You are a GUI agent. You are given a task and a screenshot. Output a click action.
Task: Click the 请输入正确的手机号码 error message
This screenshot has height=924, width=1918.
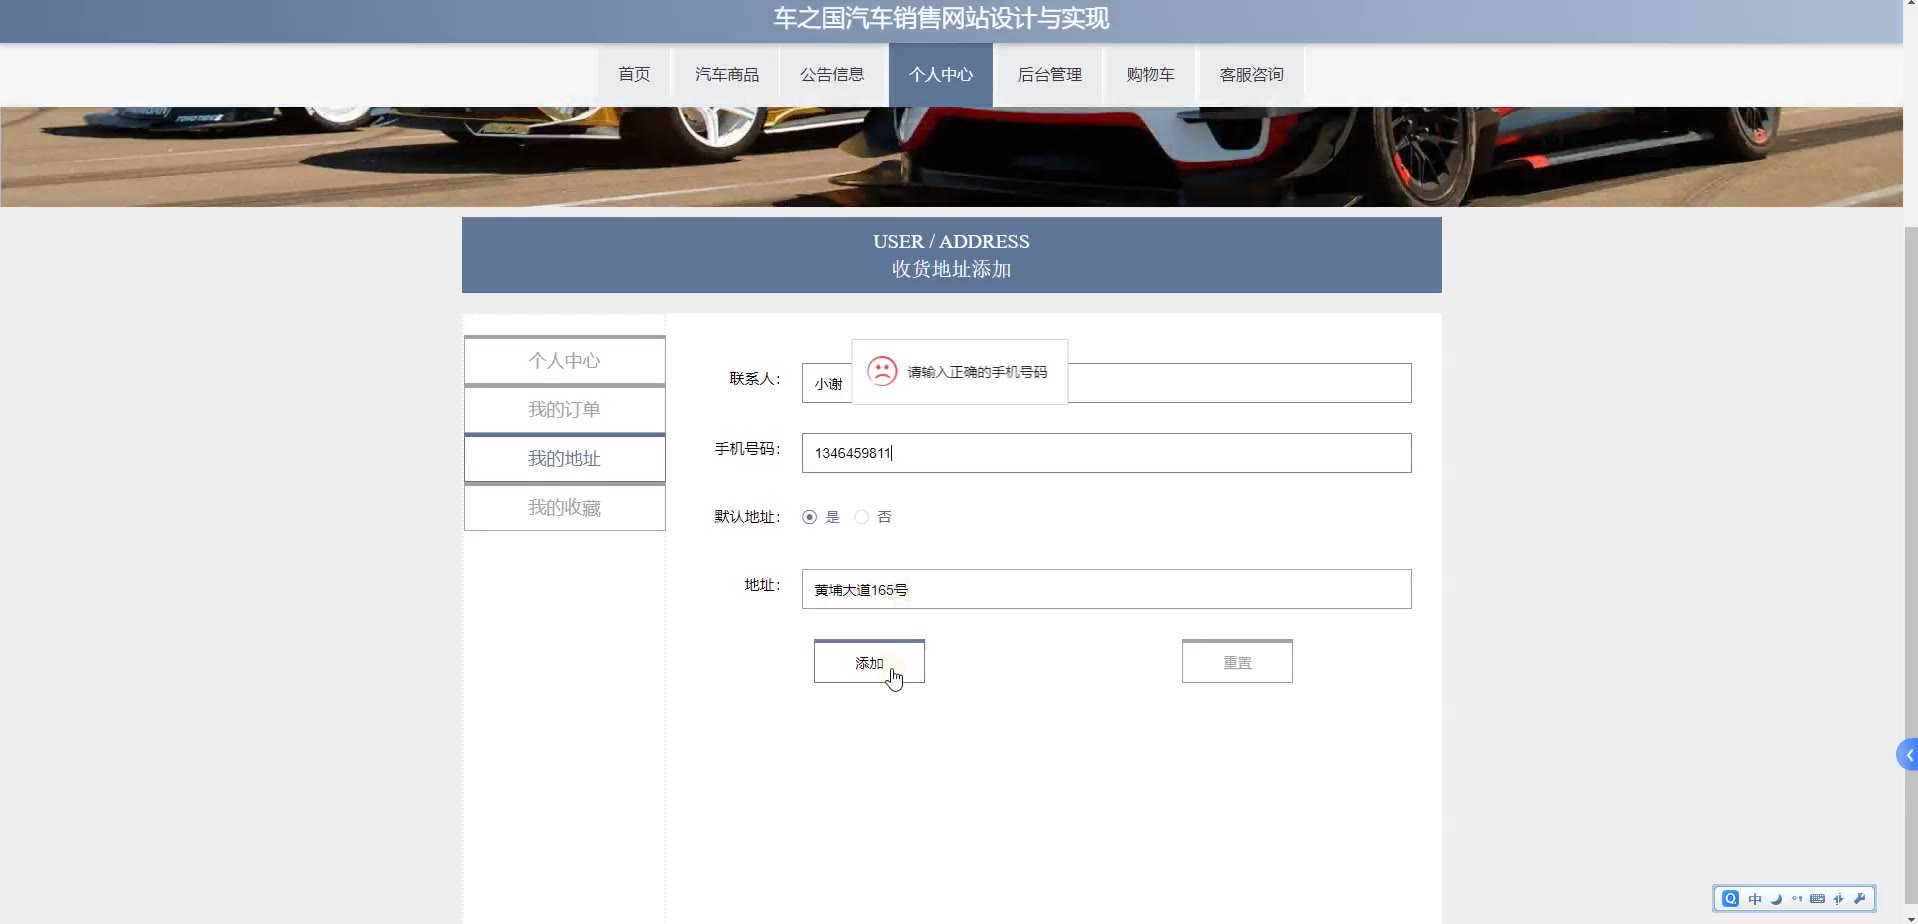point(977,372)
